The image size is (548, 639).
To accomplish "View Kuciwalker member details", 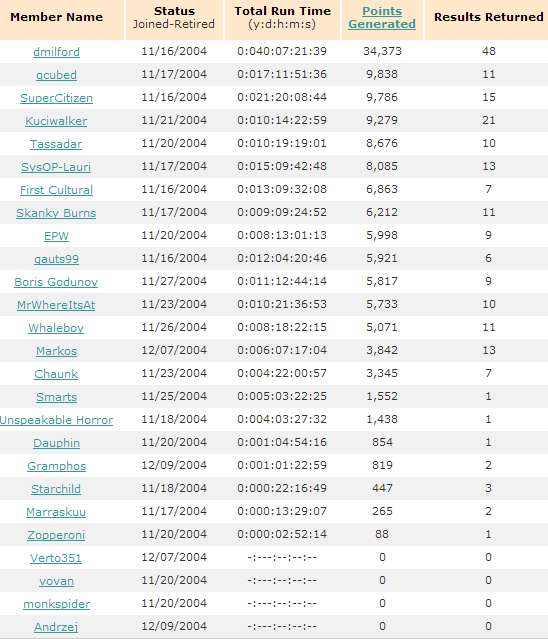I will (x=56, y=121).
